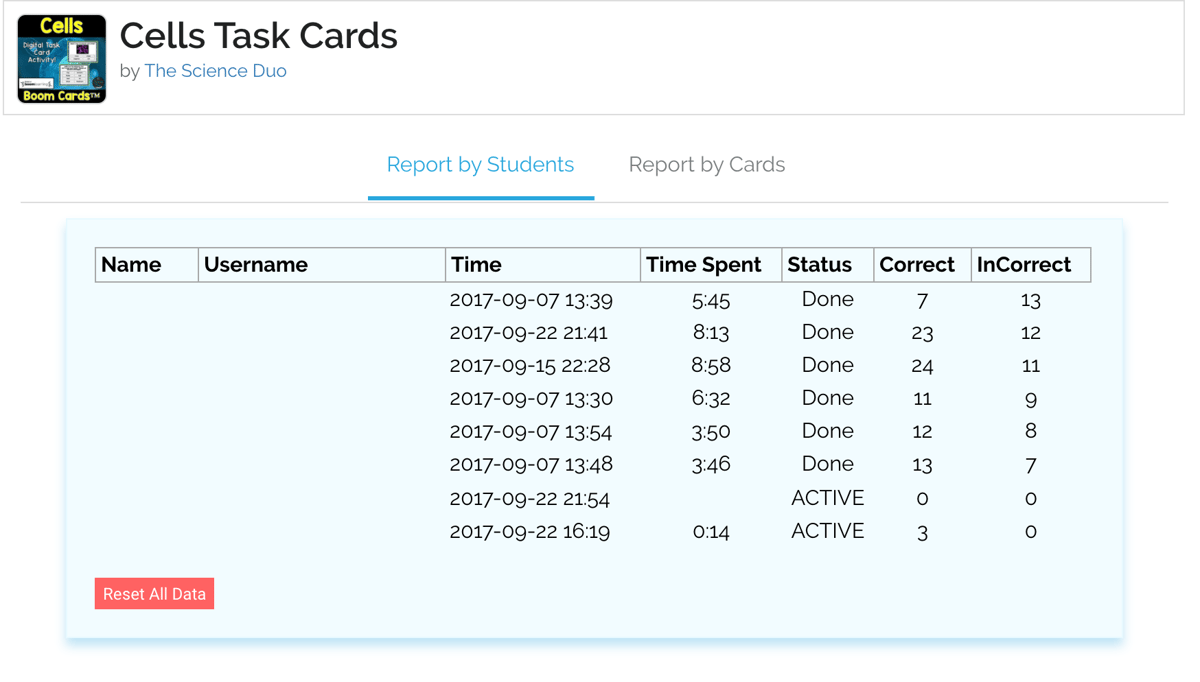Click the Status column header

click(819, 265)
